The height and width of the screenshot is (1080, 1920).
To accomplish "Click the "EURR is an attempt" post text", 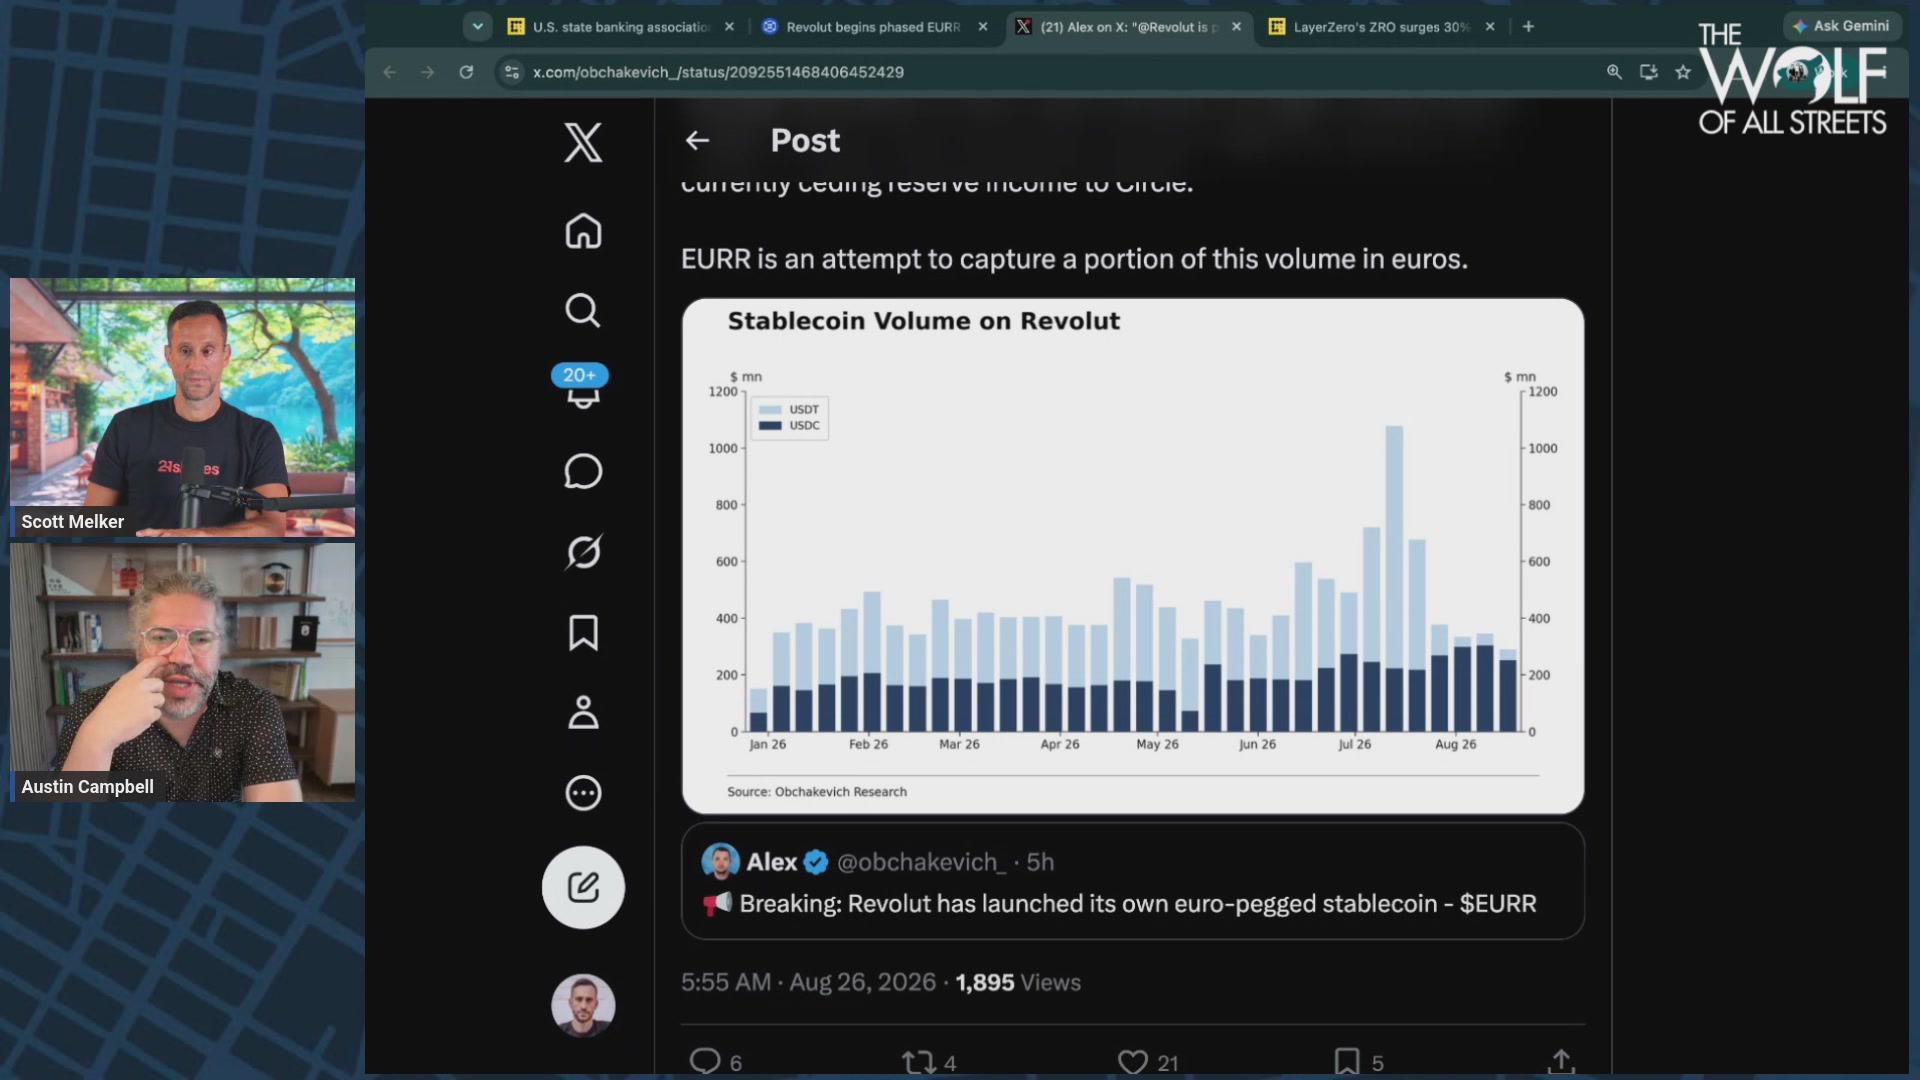I will click(1074, 259).
